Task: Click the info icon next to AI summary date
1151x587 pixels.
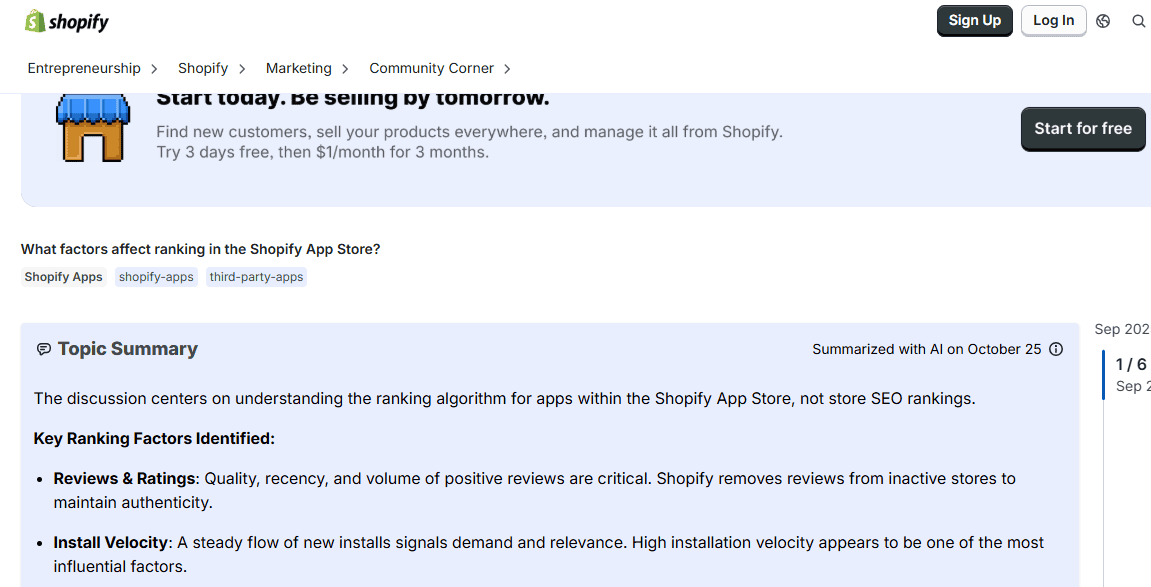Action: click(x=1056, y=349)
